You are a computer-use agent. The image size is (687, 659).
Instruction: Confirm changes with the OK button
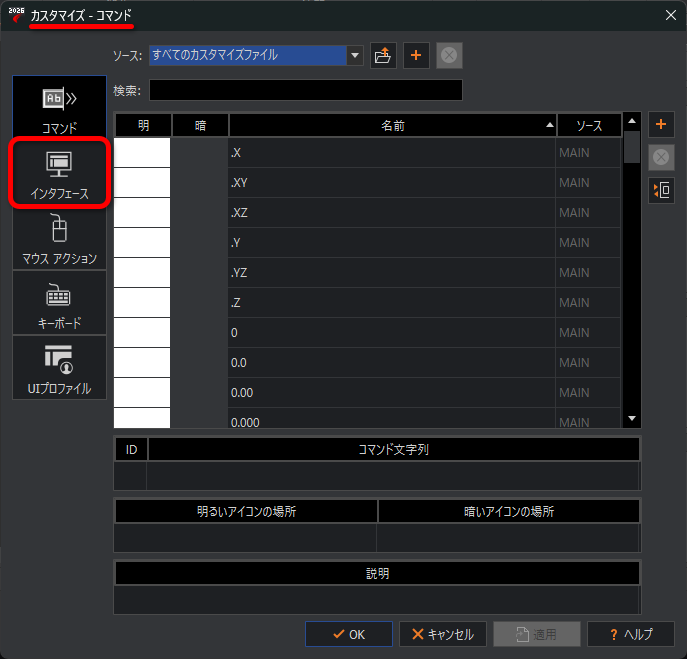[348, 634]
